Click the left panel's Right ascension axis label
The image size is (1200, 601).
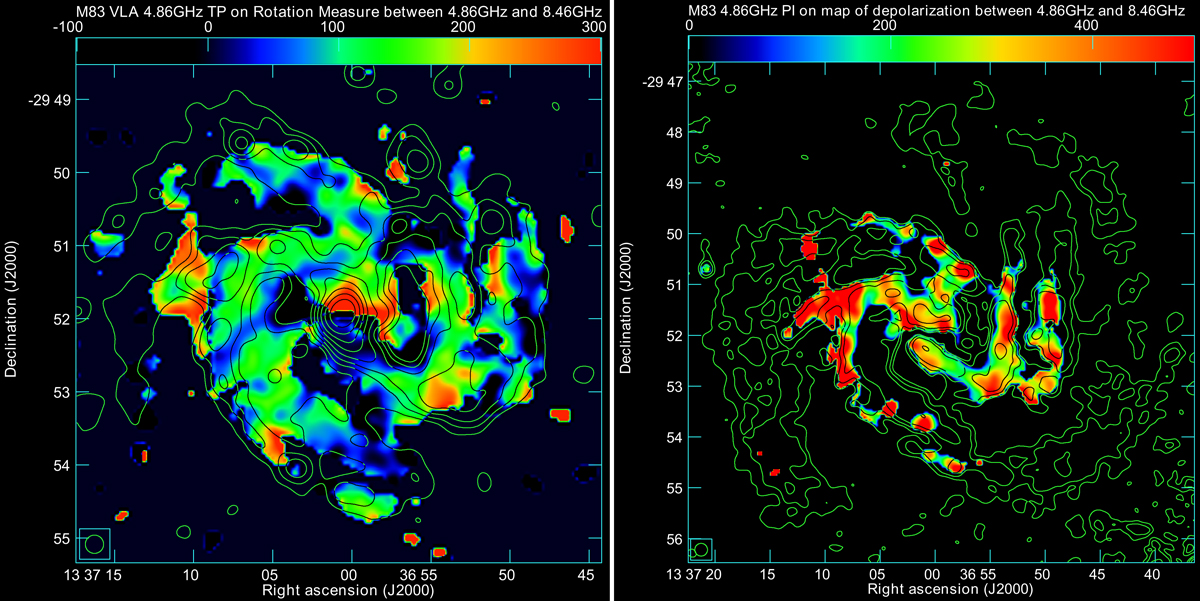point(331,592)
